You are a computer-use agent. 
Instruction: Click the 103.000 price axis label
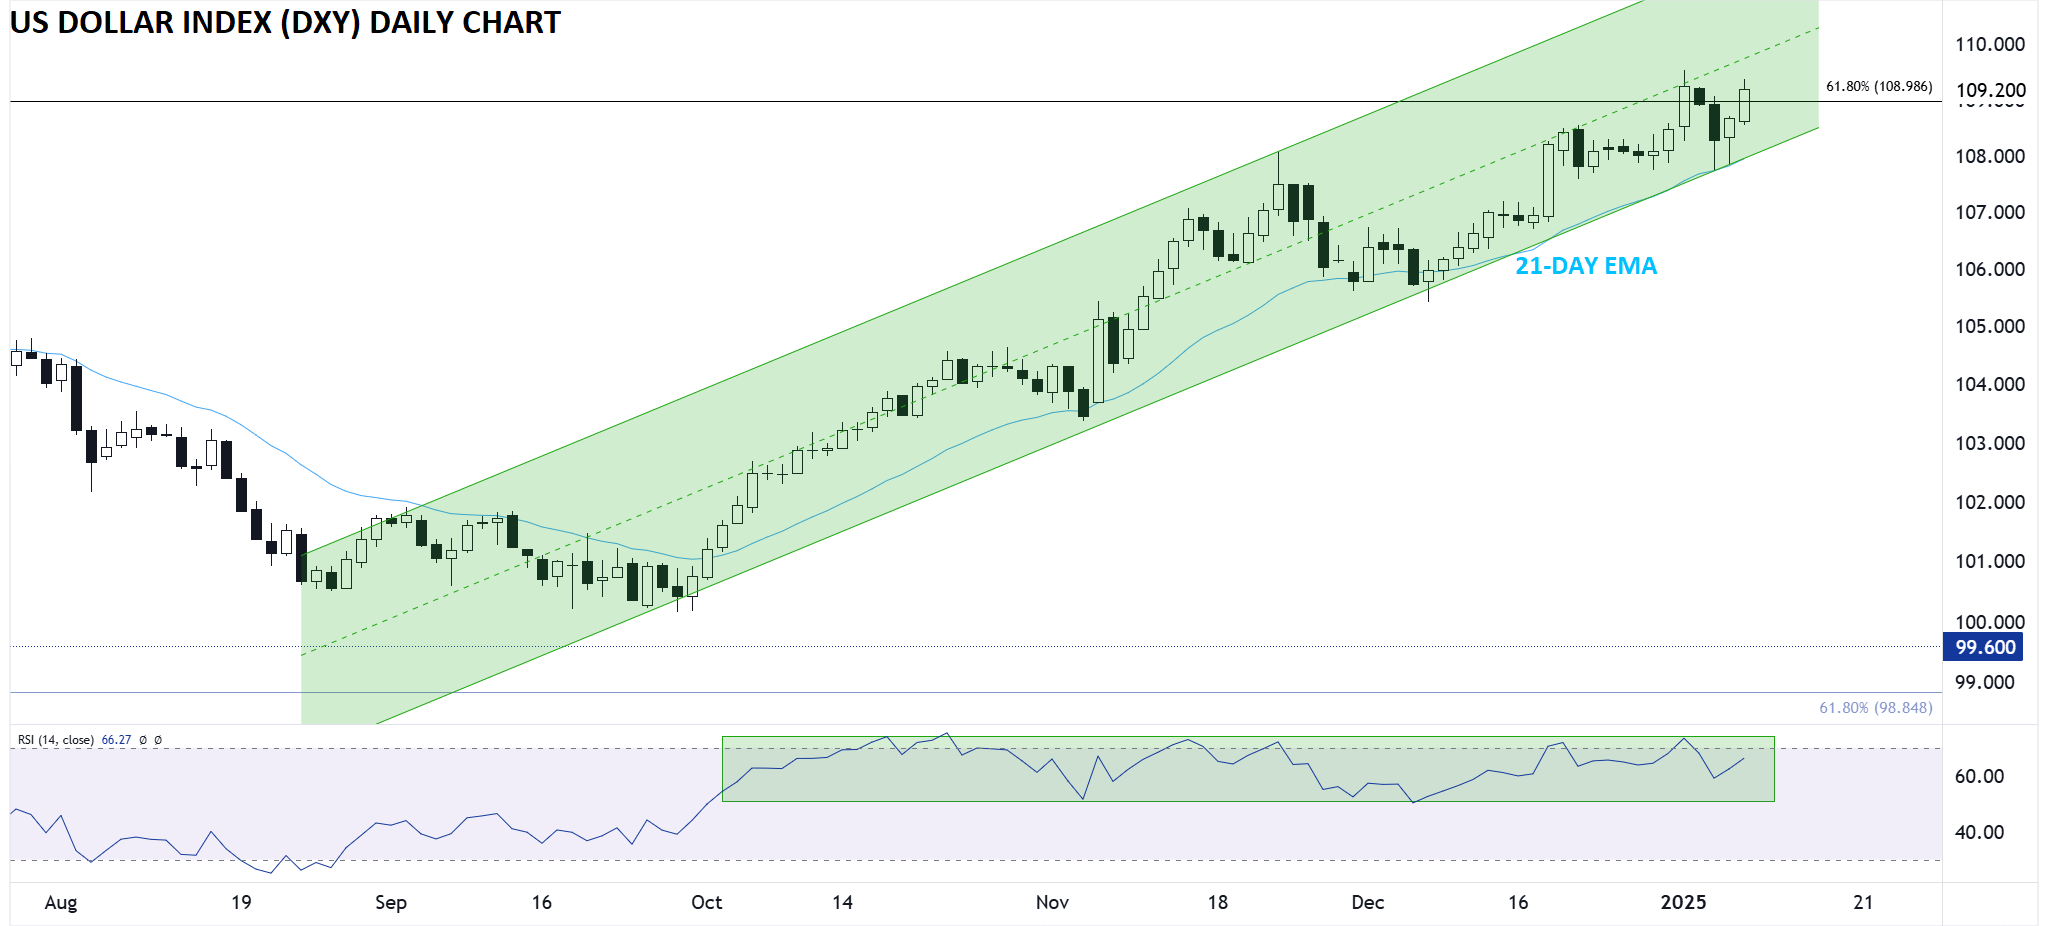coord(1990,443)
